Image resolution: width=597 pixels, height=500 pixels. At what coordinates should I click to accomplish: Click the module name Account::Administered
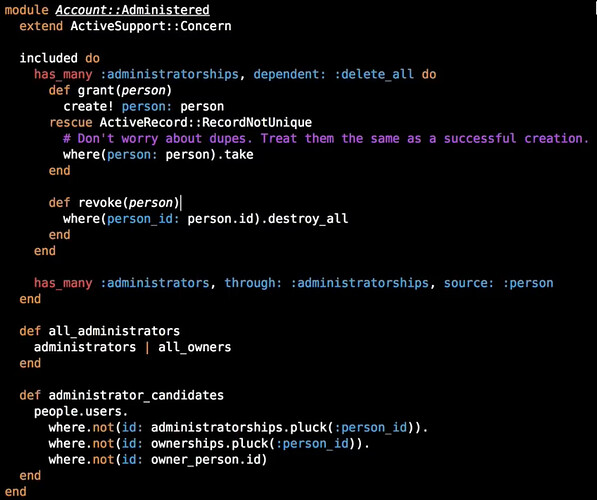tap(132, 10)
